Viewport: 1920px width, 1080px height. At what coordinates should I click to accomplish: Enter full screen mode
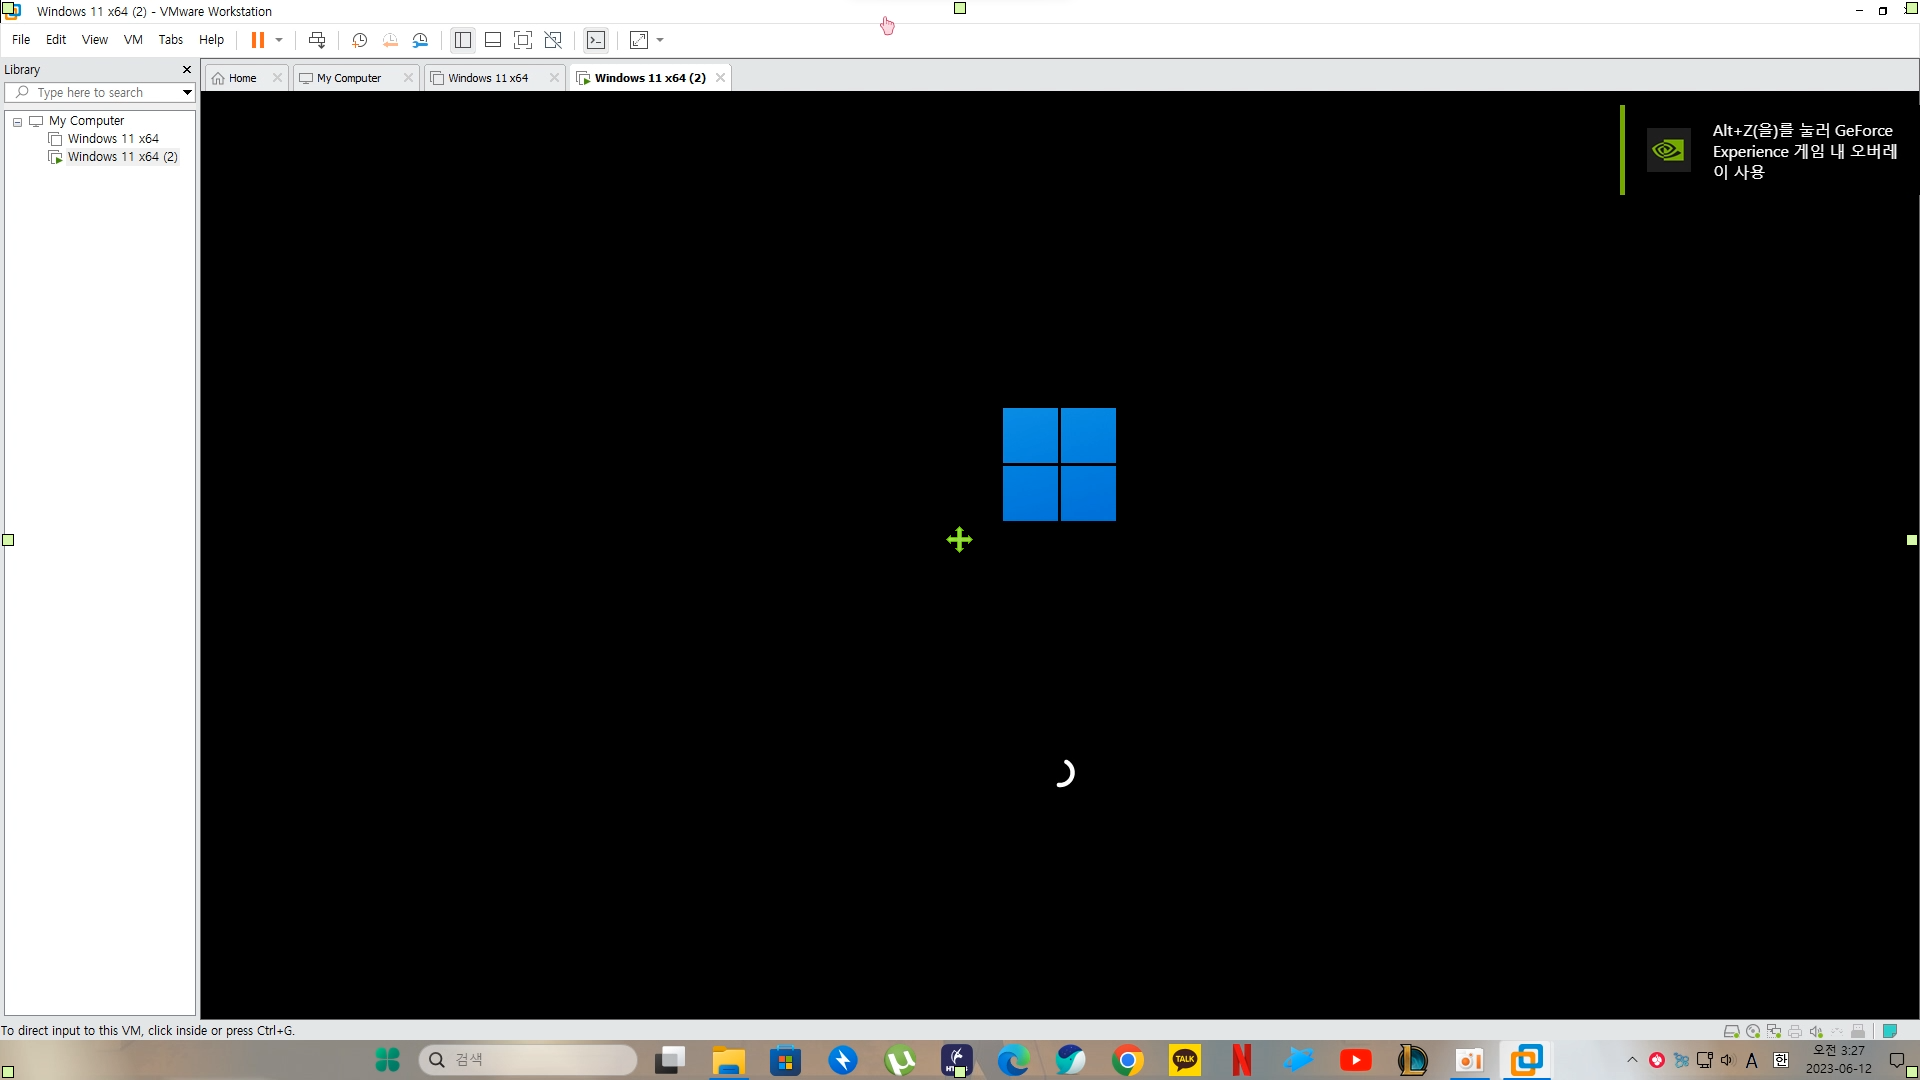pos(523,40)
